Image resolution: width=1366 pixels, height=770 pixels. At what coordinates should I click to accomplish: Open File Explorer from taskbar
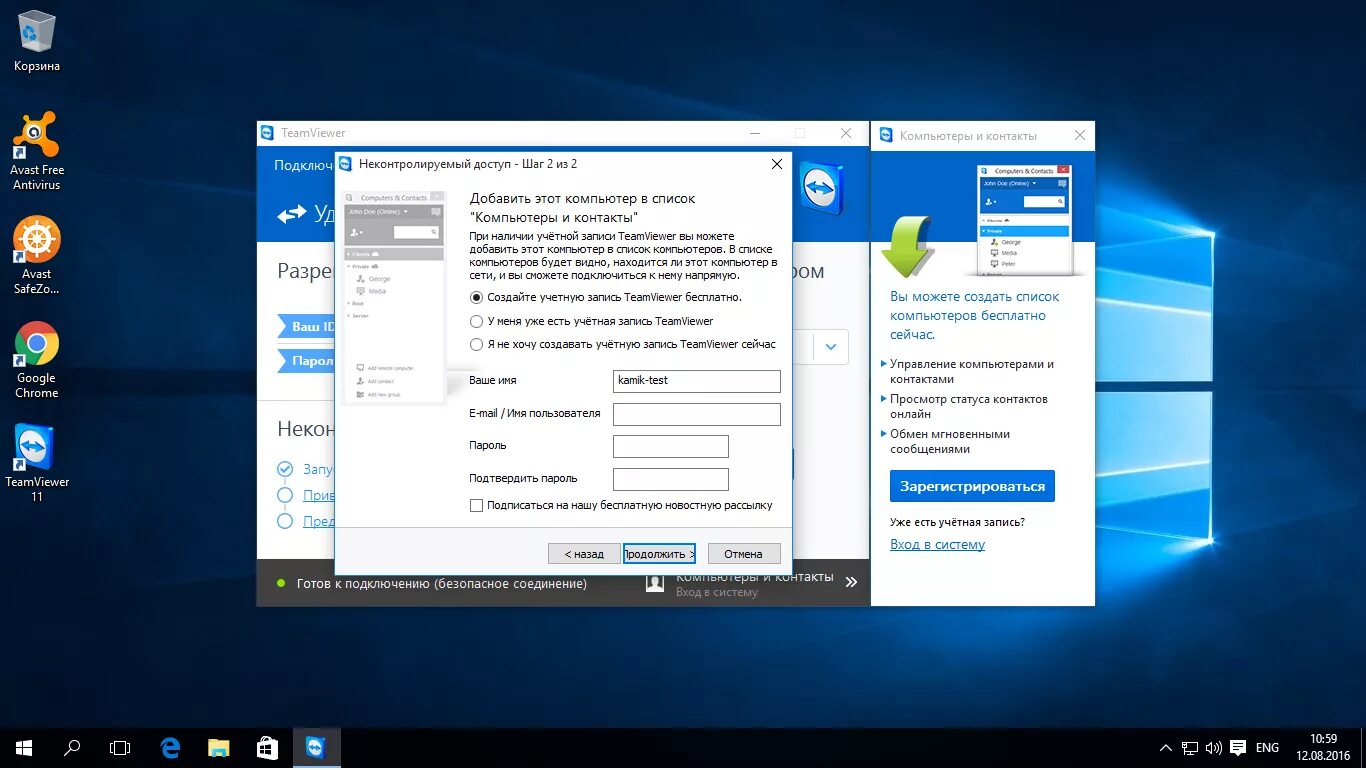[219, 747]
